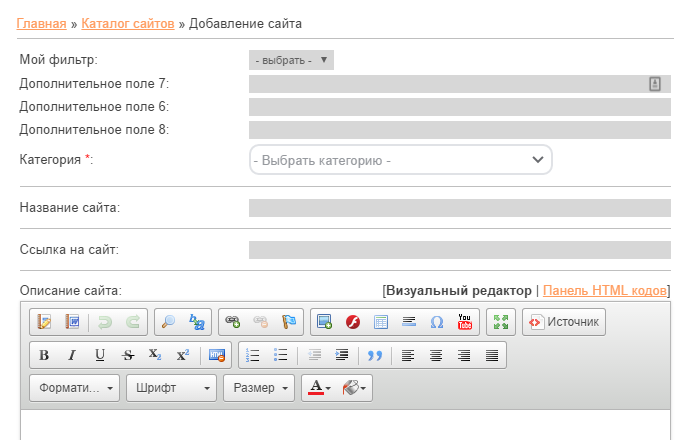Expand the 'Выбрать категорию' dropdown
693x440 pixels.
[x=400, y=160]
